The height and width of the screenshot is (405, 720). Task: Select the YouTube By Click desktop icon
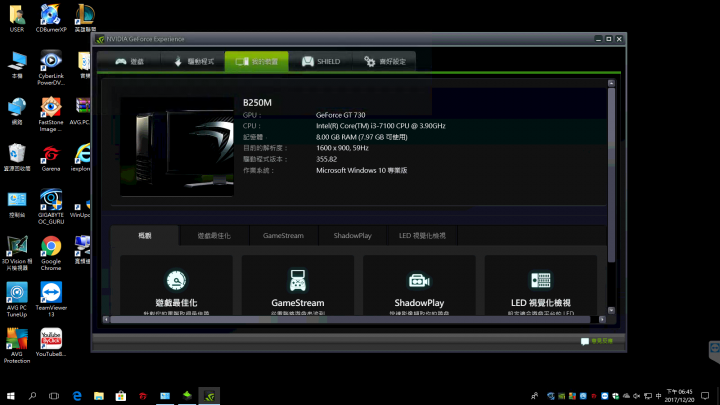click(51, 343)
